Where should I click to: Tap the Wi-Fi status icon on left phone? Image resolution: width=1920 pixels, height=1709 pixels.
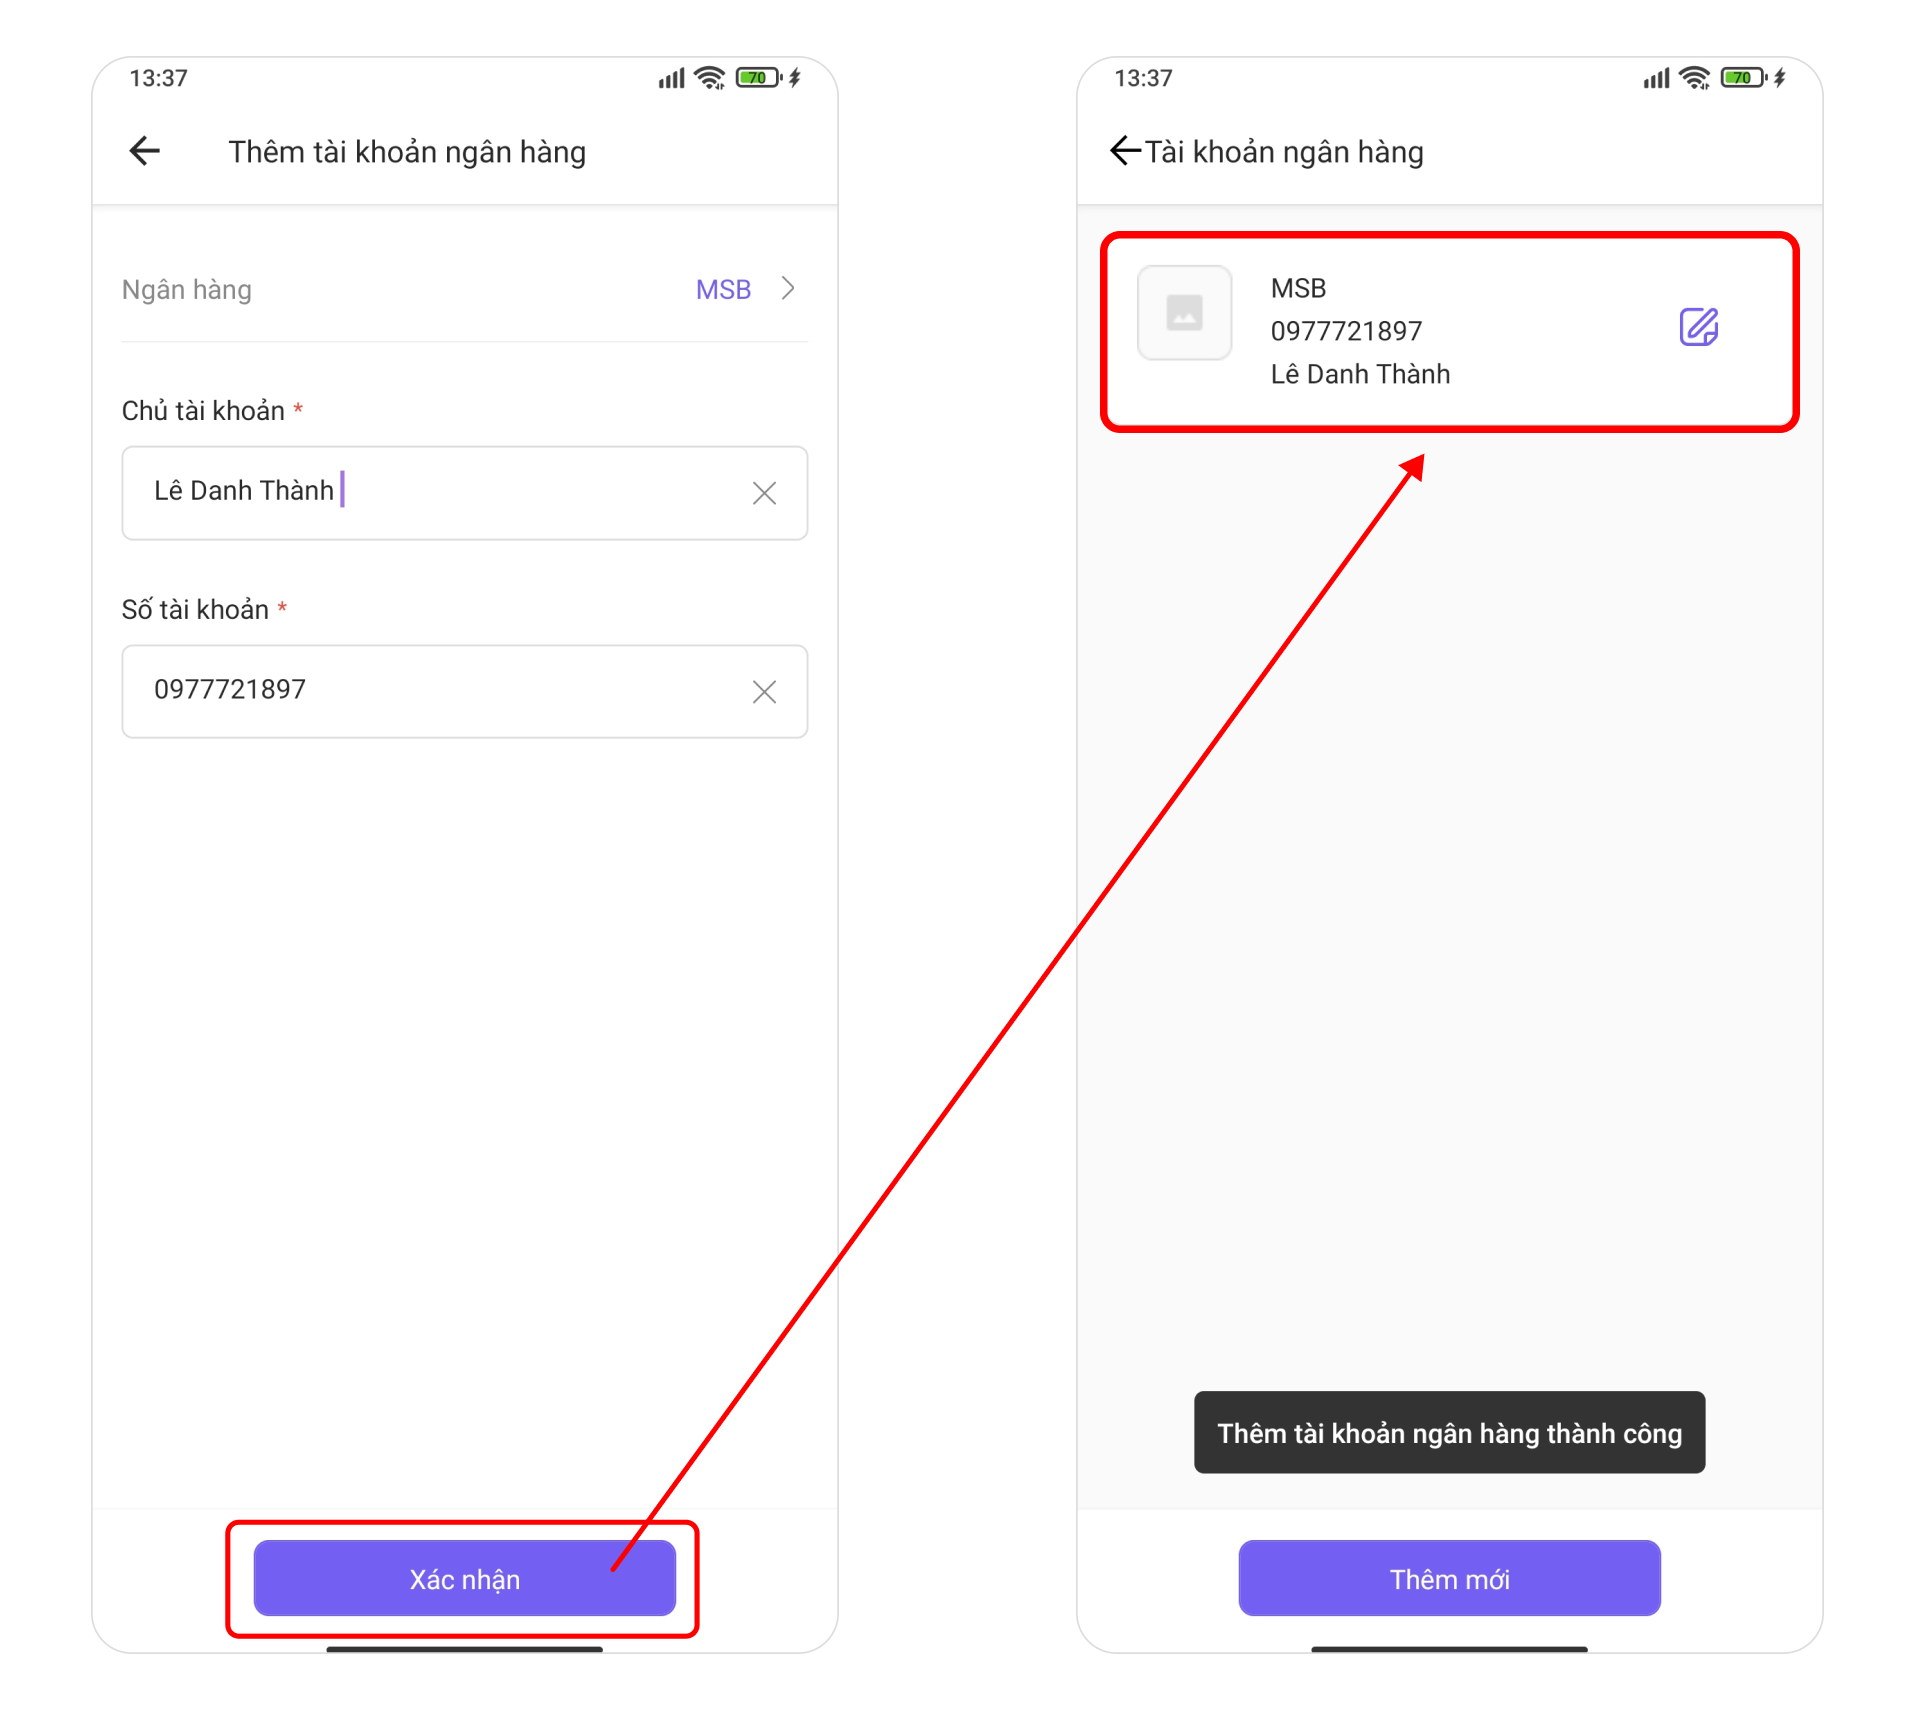[710, 78]
